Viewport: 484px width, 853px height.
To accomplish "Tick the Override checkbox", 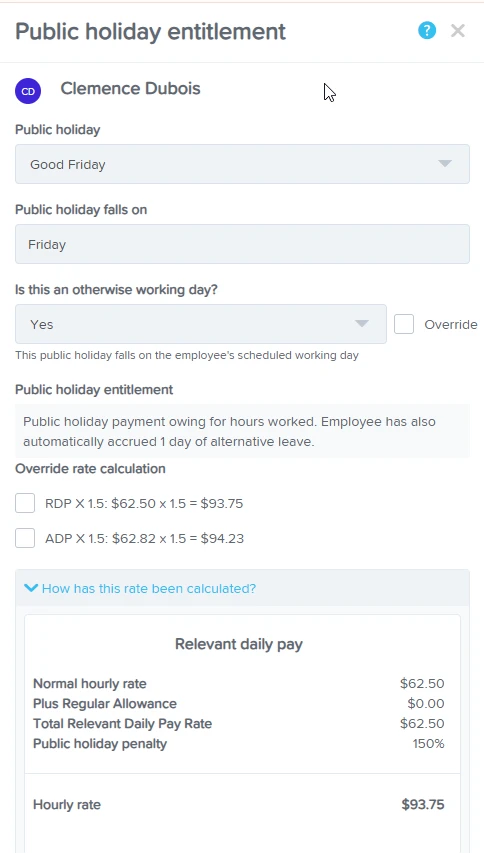I will tap(404, 324).
